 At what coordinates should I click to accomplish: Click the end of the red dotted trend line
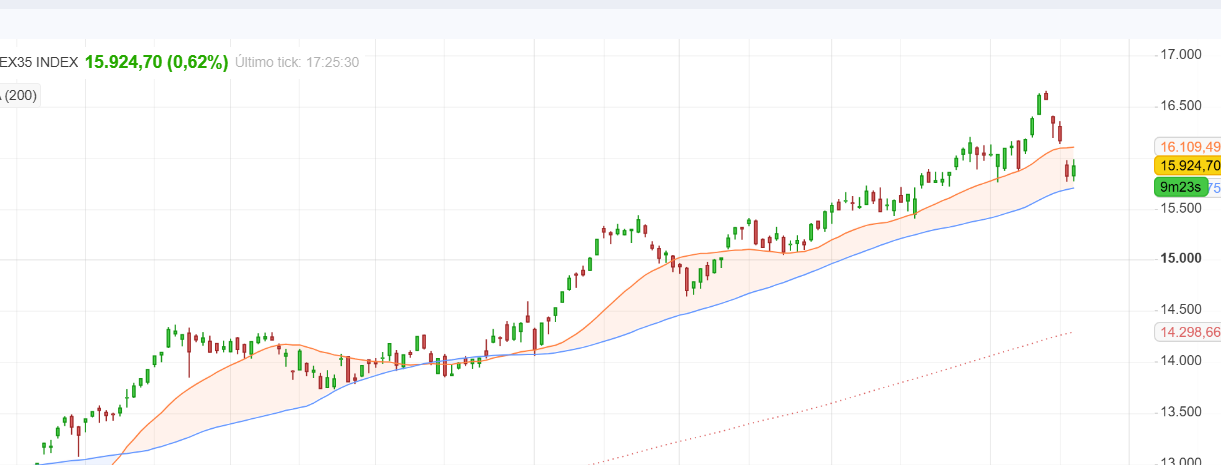1072,332
